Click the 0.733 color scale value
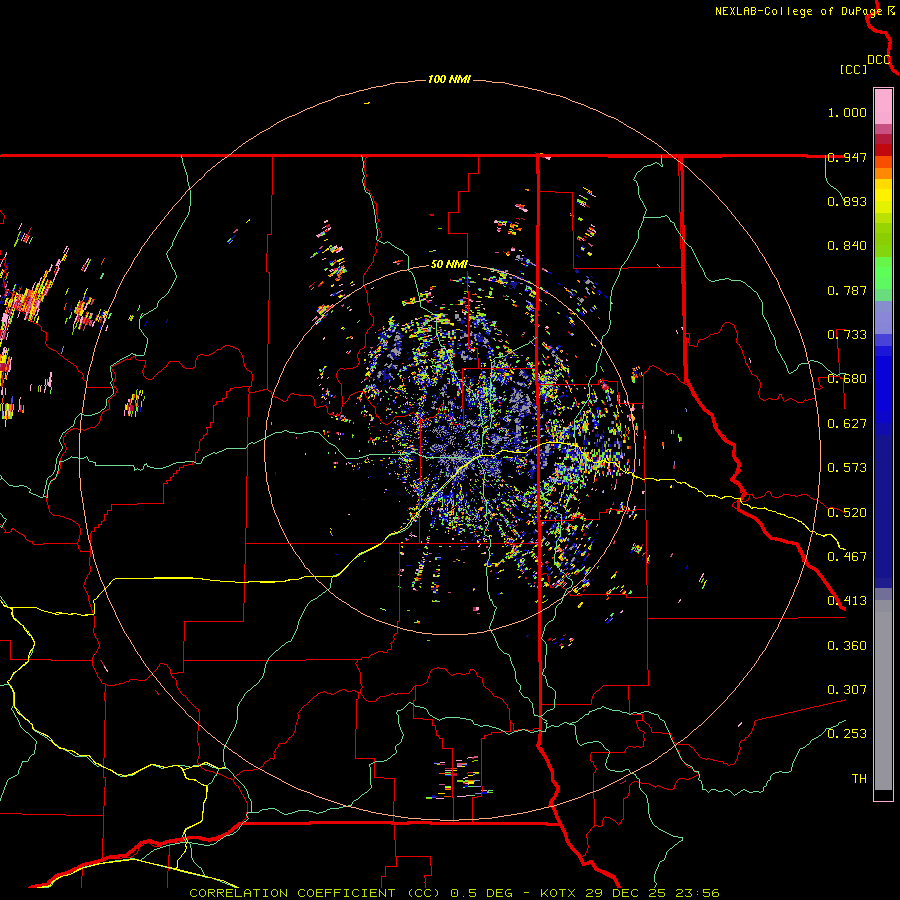This screenshot has width=900, height=900. (847, 335)
